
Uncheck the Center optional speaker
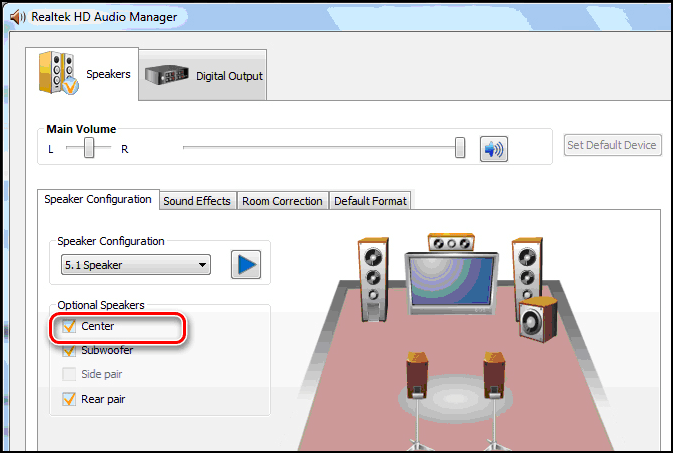point(69,326)
